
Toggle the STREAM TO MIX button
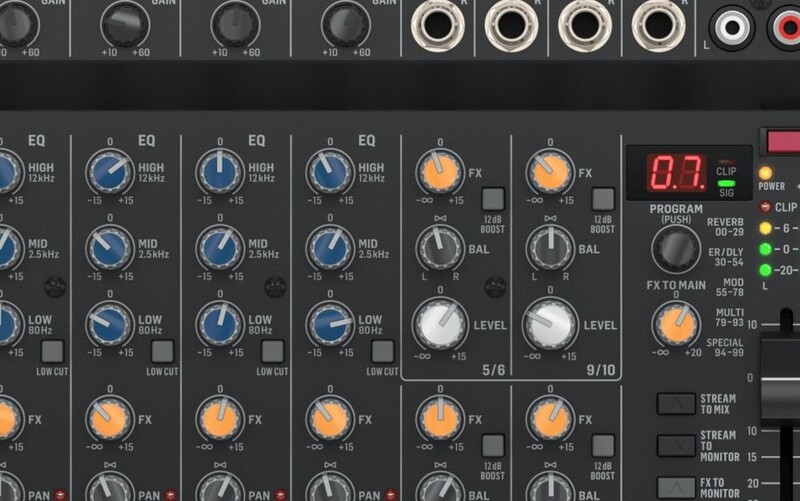[x=676, y=404]
